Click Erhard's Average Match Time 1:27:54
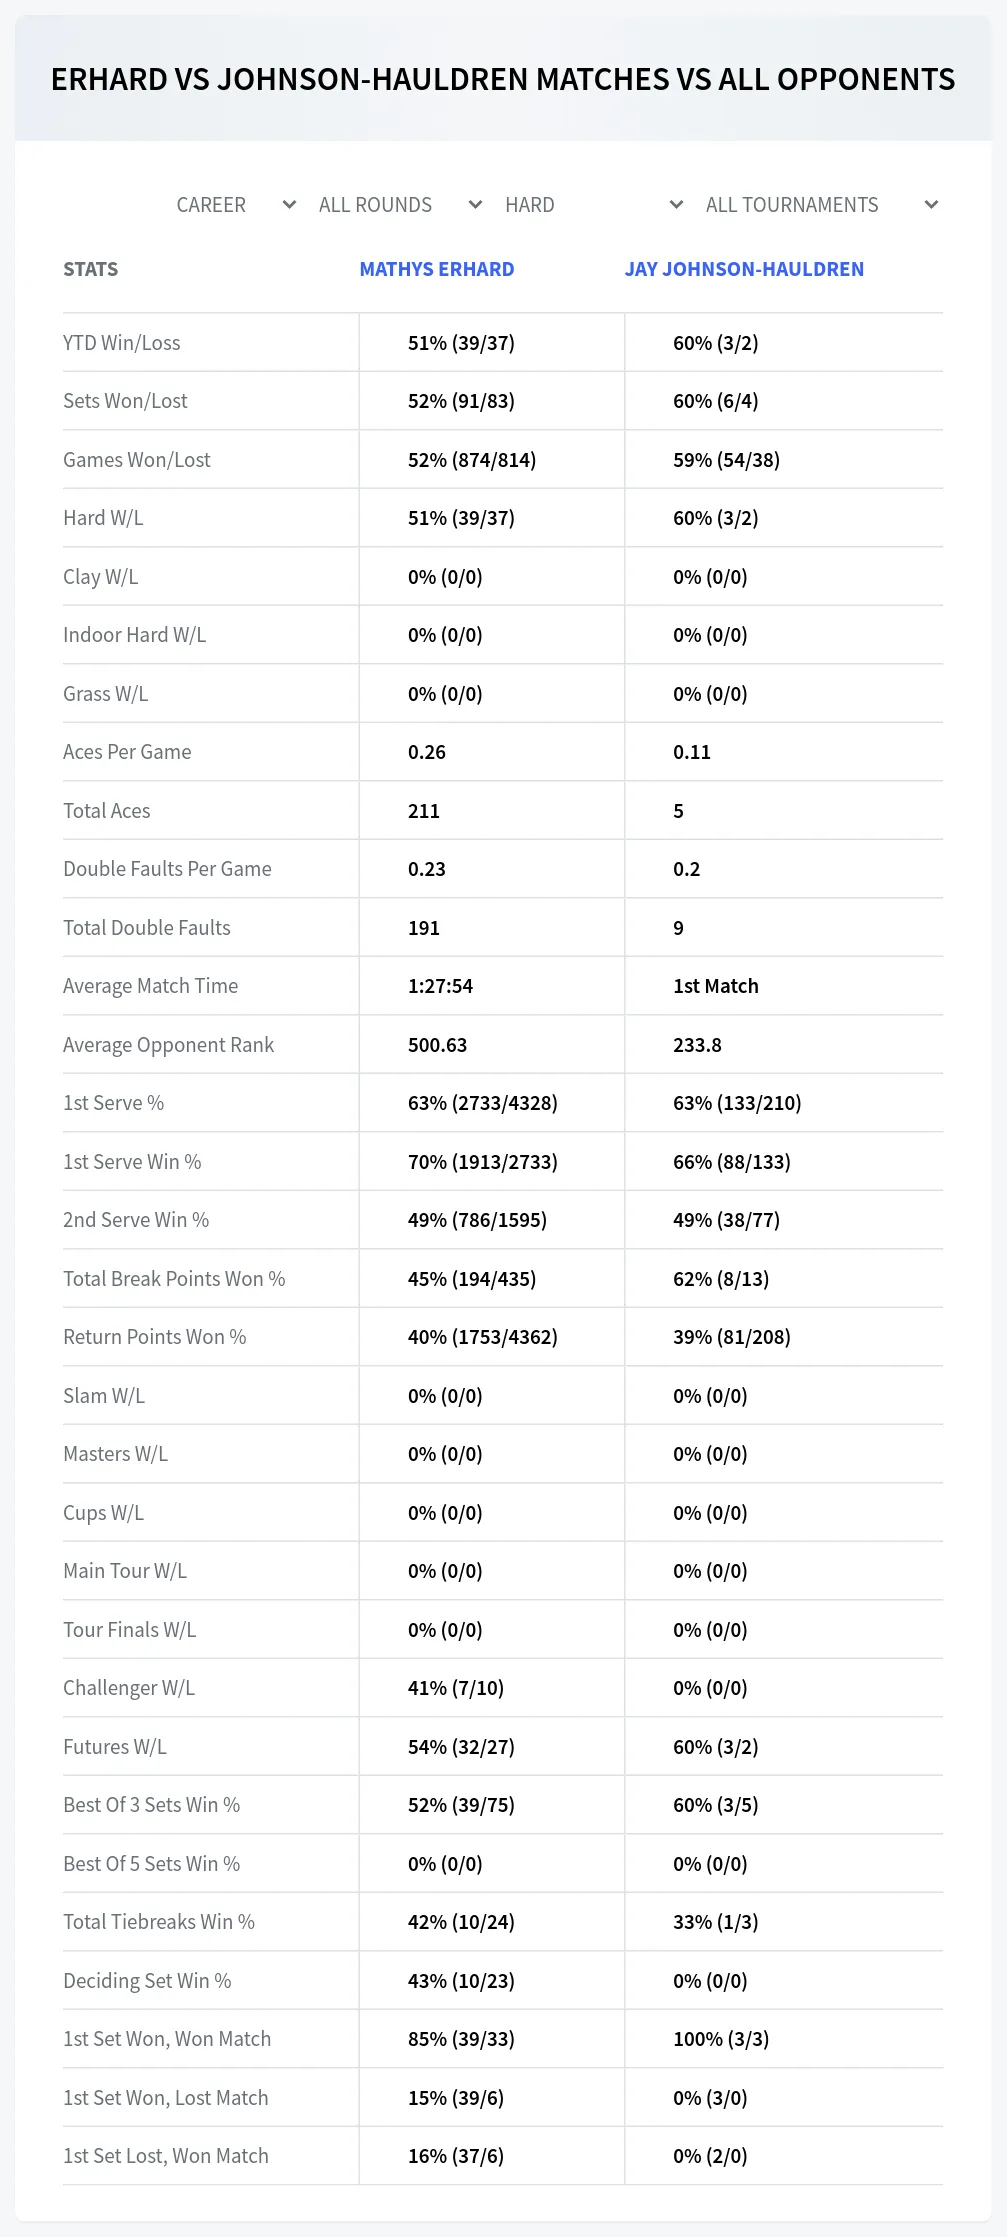 point(440,986)
